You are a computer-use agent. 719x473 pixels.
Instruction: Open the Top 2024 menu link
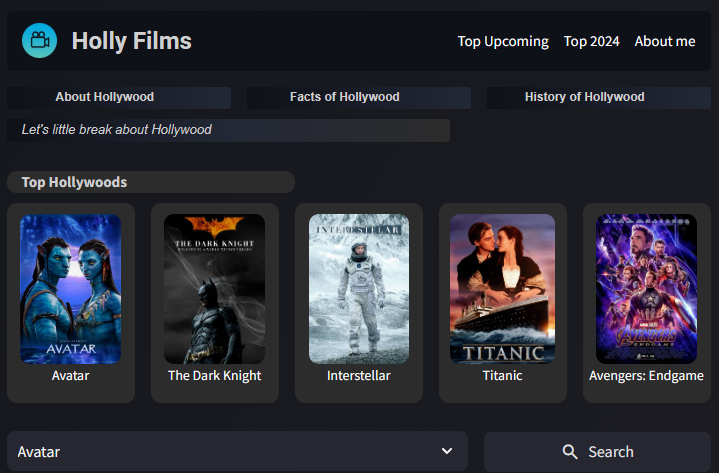591,41
